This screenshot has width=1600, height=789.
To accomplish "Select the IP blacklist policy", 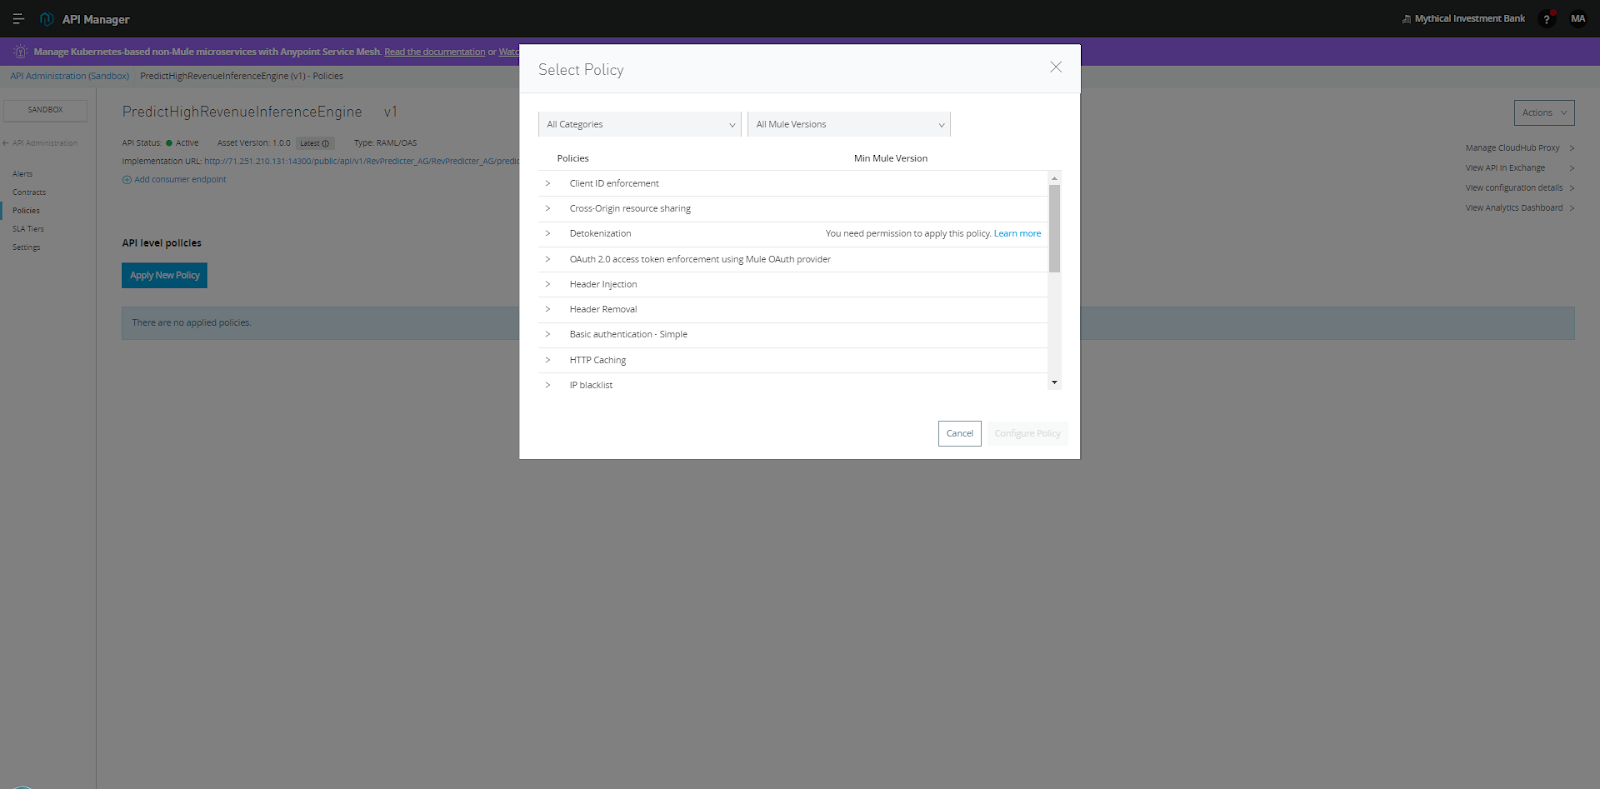I will pyautogui.click(x=591, y=385).
